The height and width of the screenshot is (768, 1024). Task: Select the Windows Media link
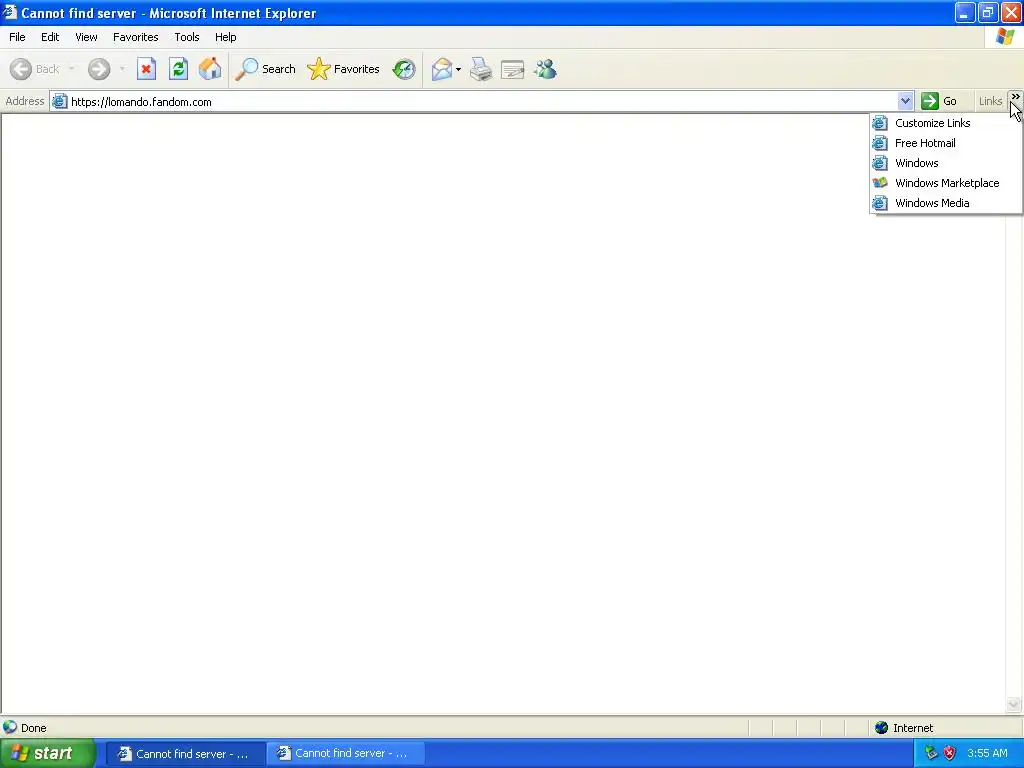pos(946,203)
